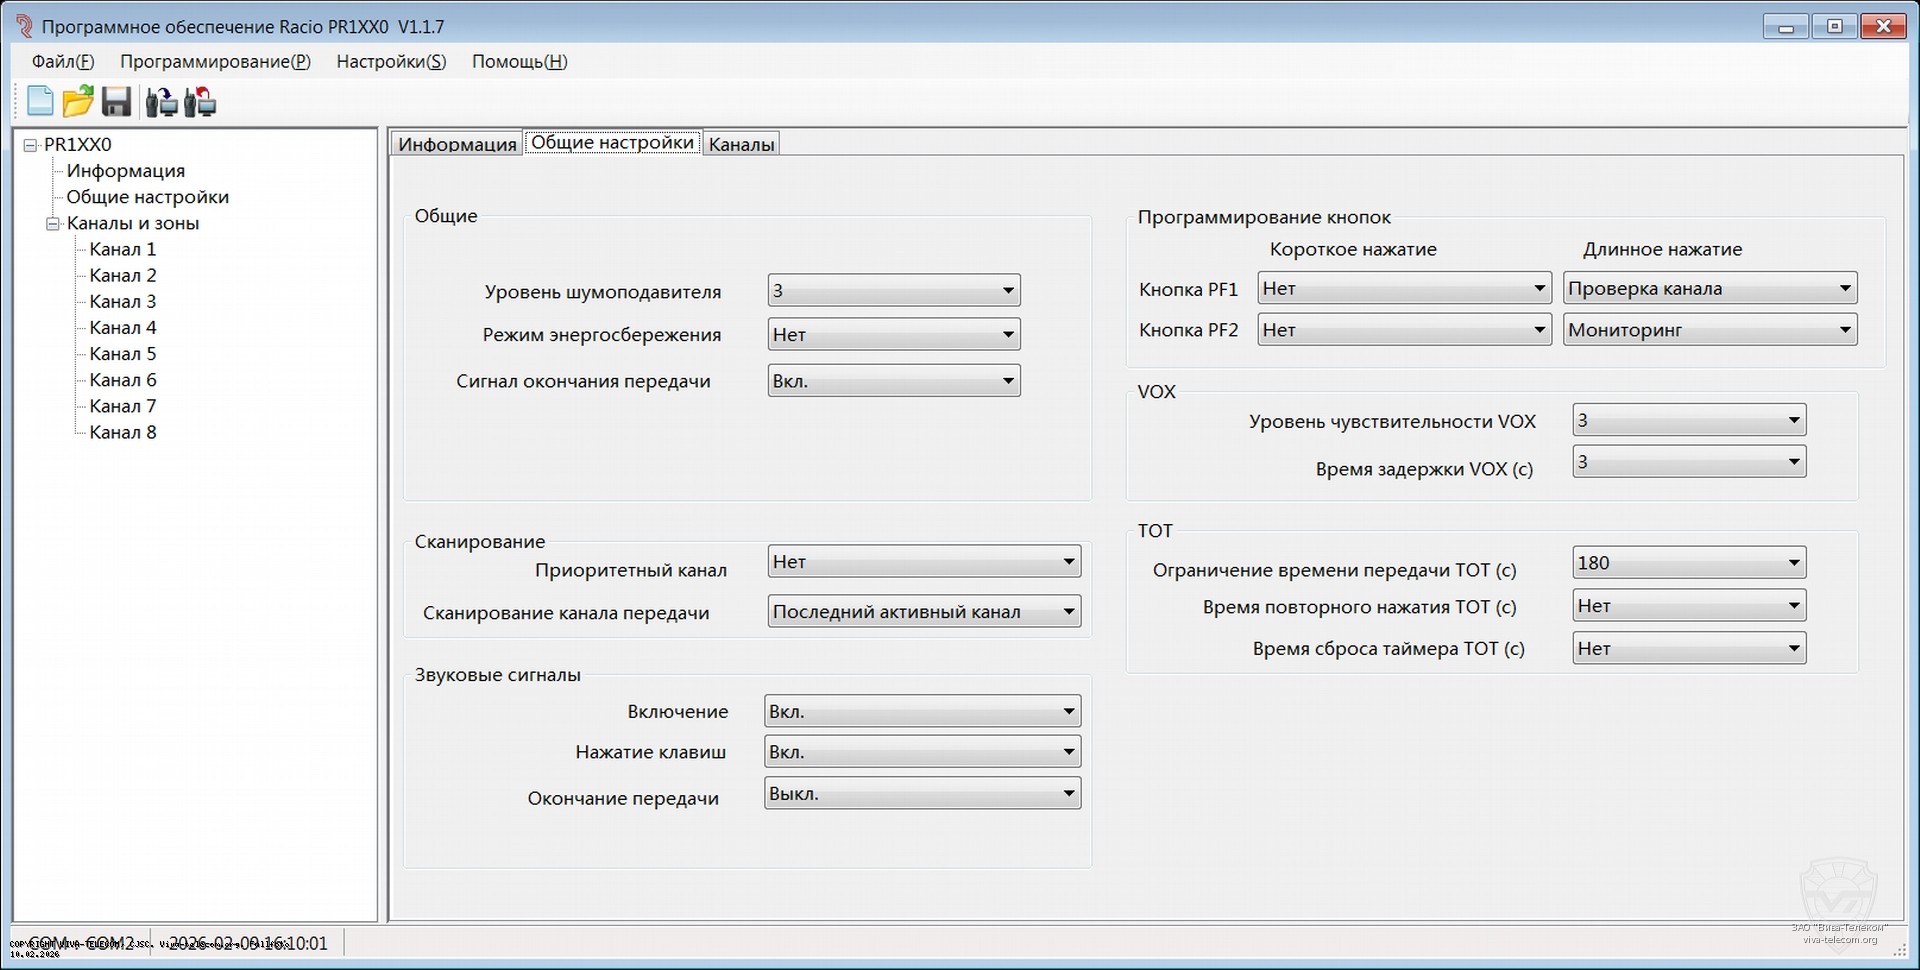Collapse the PR1XX0 root tree node
The height and width of the screenshot is (970, 1920).
[30, 145]
